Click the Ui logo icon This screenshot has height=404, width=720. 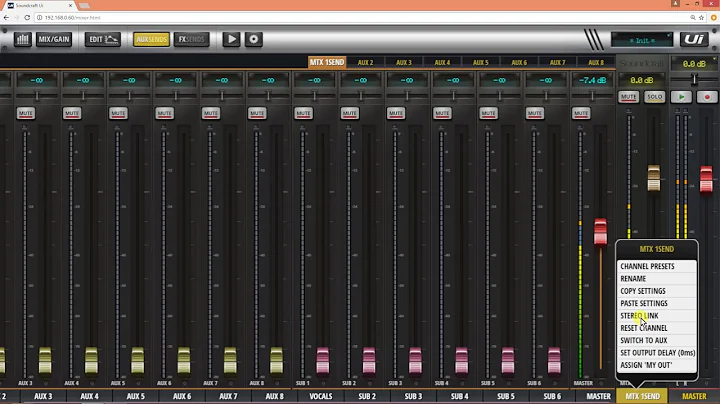coord(694,39)
